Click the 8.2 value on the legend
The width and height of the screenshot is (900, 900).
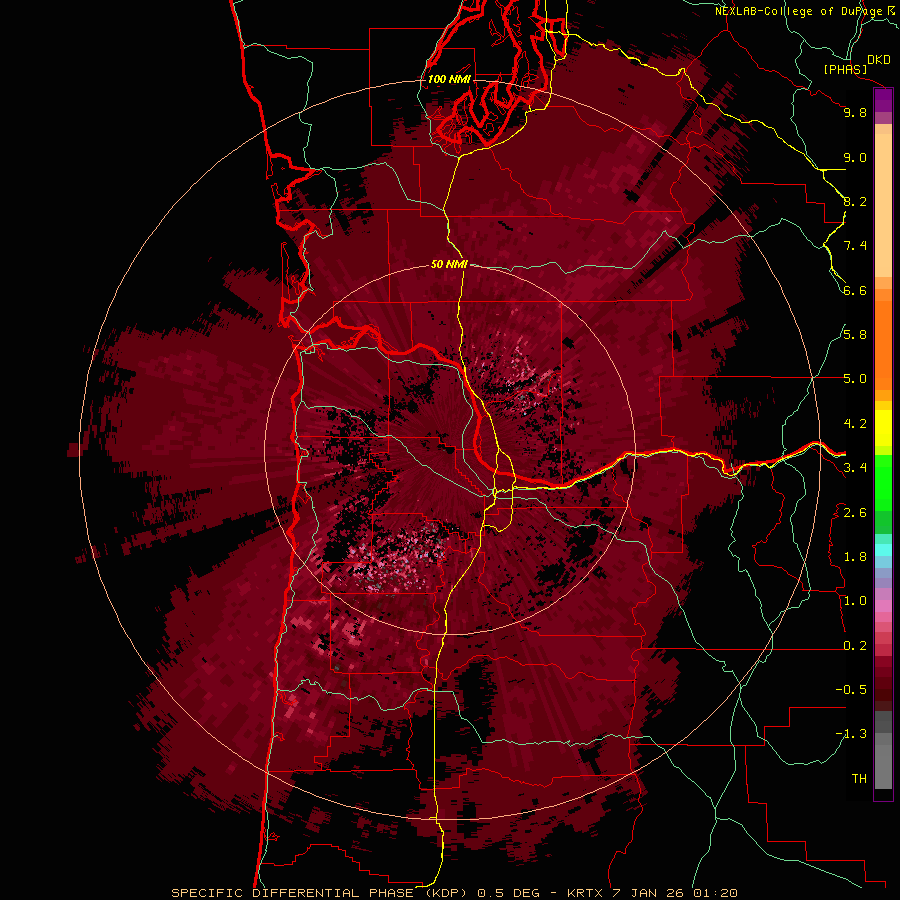coord(855,202)
